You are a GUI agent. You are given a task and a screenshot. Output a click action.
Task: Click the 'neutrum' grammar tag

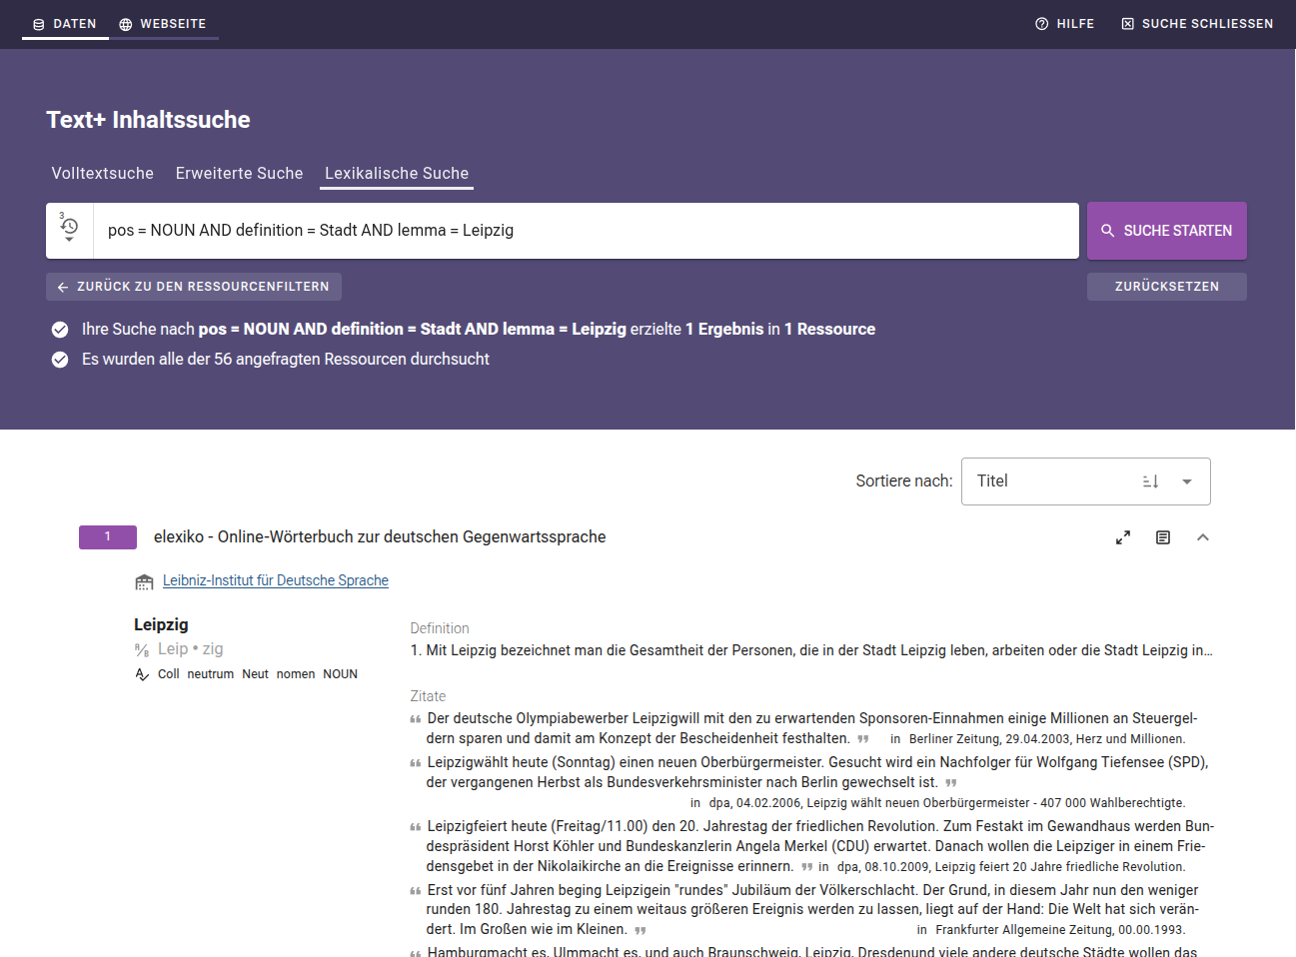[x=210, y=674]
